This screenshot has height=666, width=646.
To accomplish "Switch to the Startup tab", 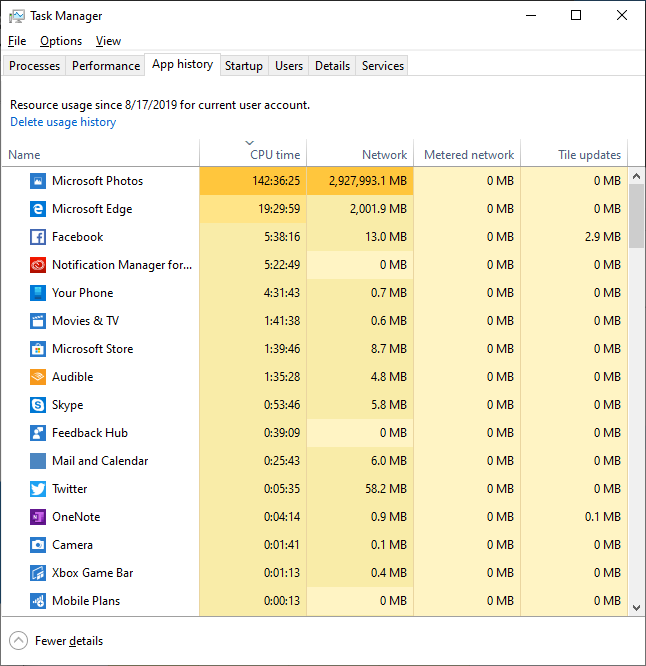I will pos(244,66).
